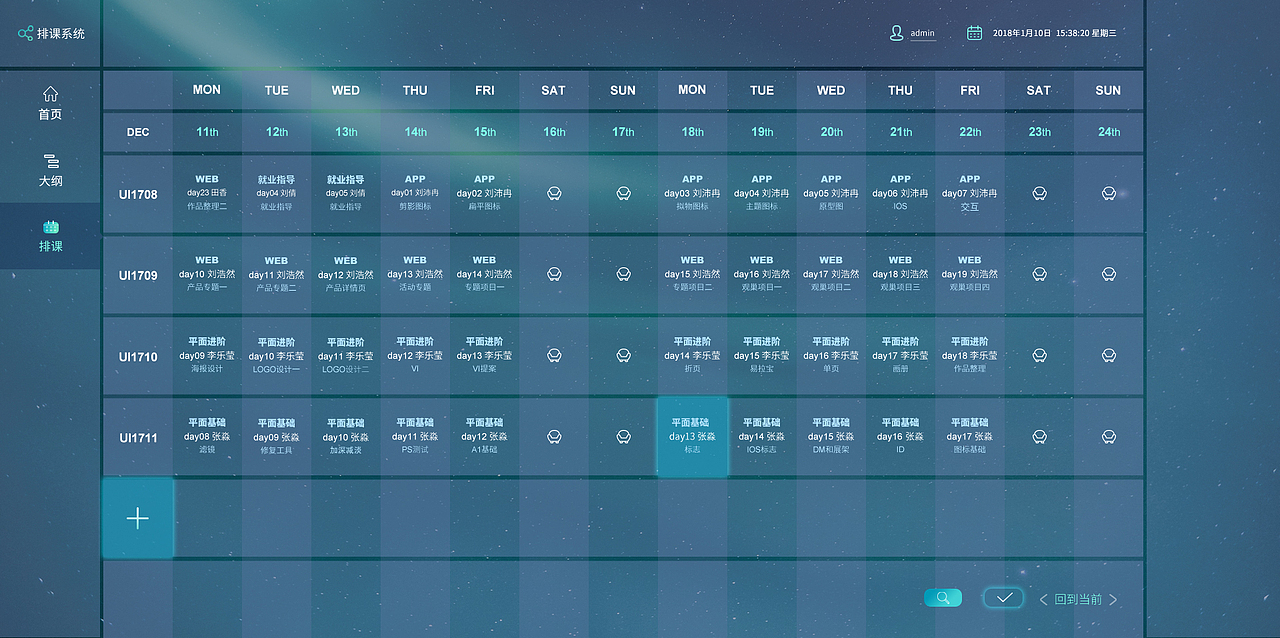The height and width of the screenshot is (638, 1280).
Task: Open the day12 李乐莹 VI lesson cell
Action: click(415, 355)
